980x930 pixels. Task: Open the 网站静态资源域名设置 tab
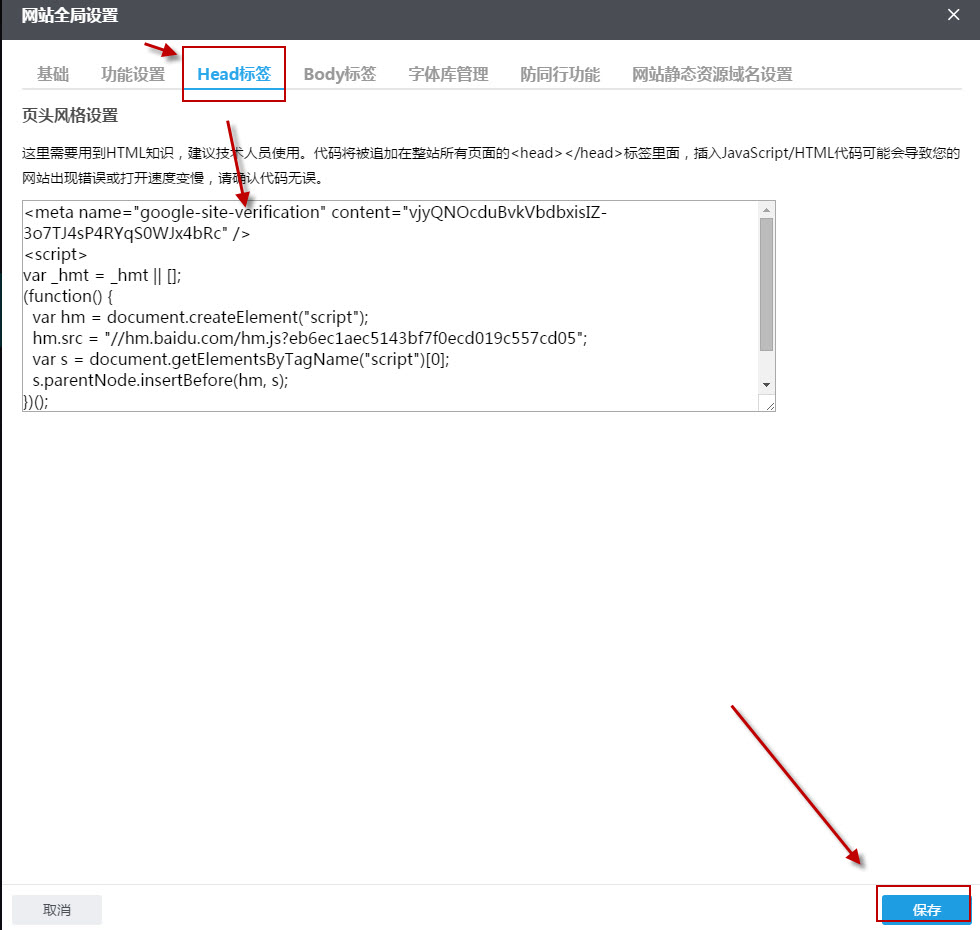pyautogui.click(x=712, y=74)
